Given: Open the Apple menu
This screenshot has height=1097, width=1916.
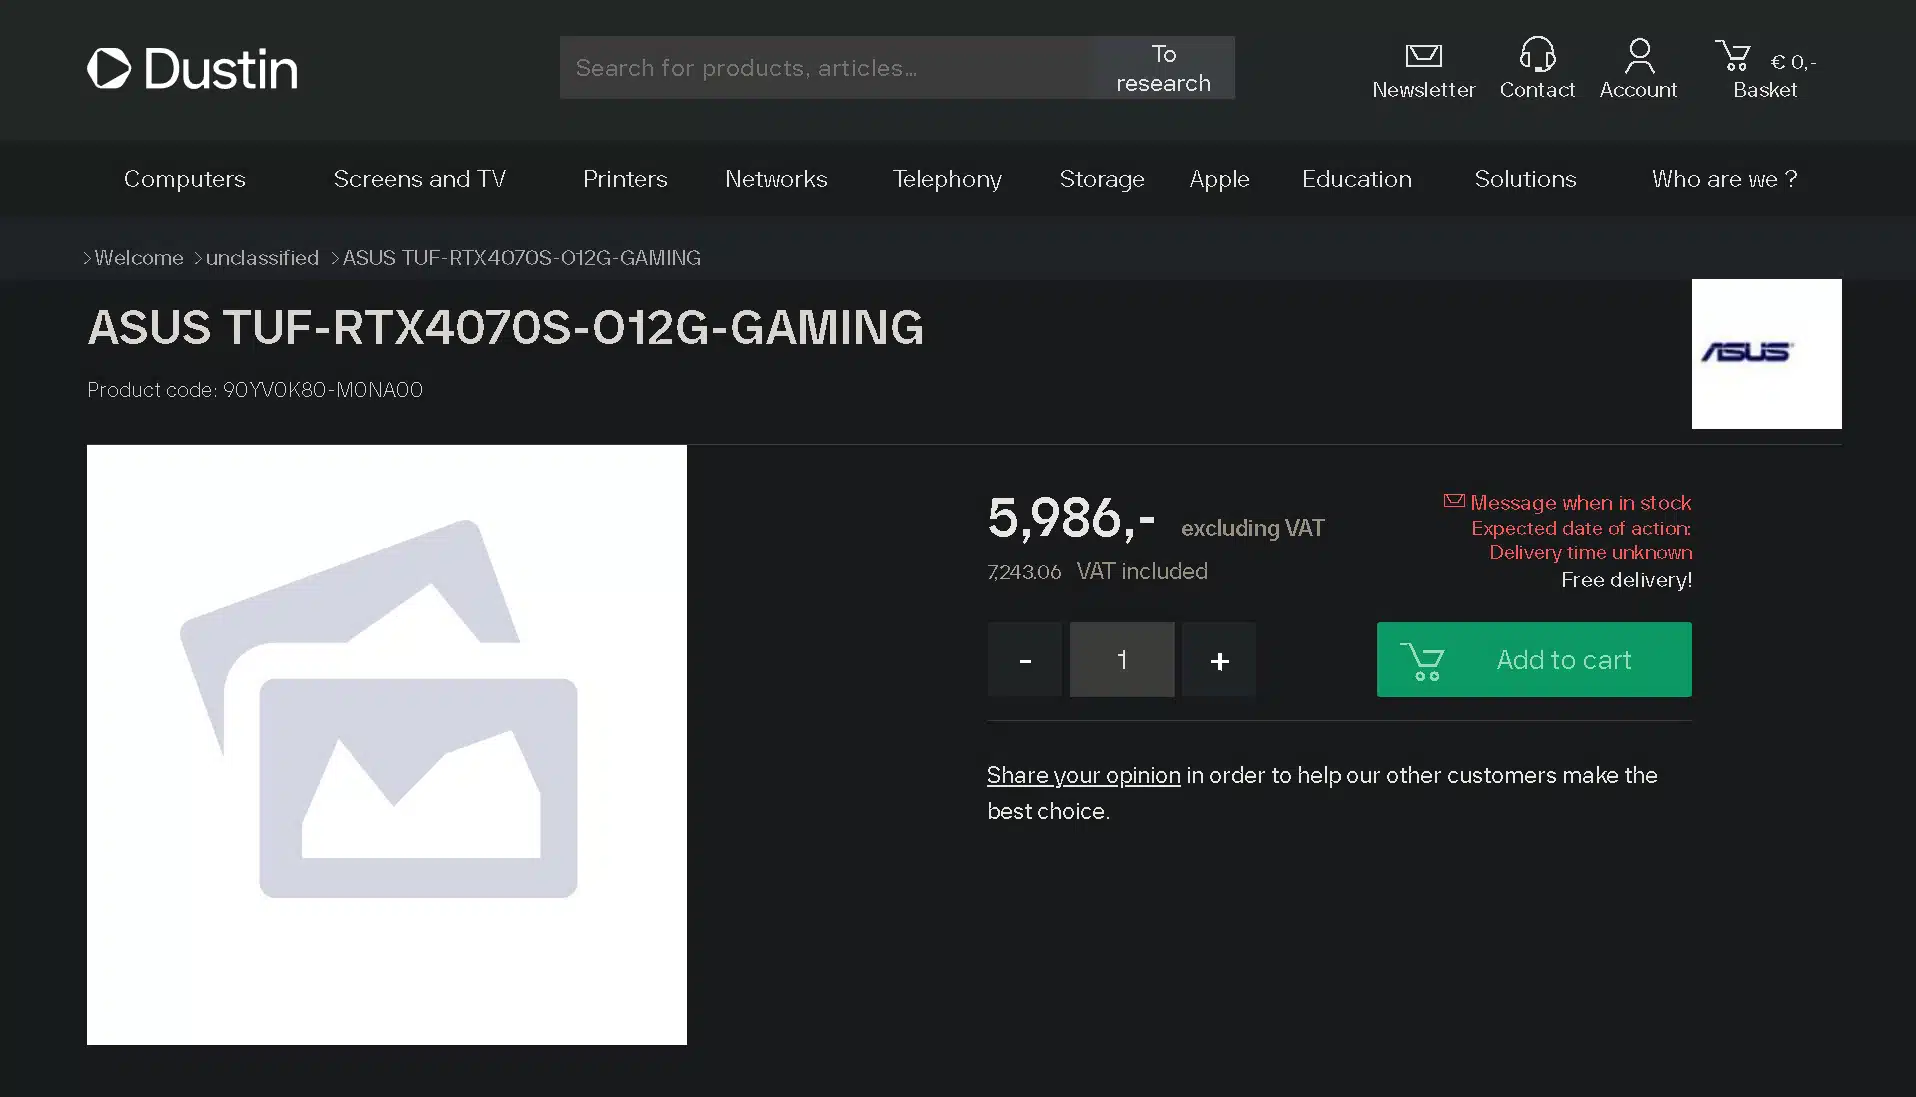Looking at the screenshot, I should coord(1219,179).
